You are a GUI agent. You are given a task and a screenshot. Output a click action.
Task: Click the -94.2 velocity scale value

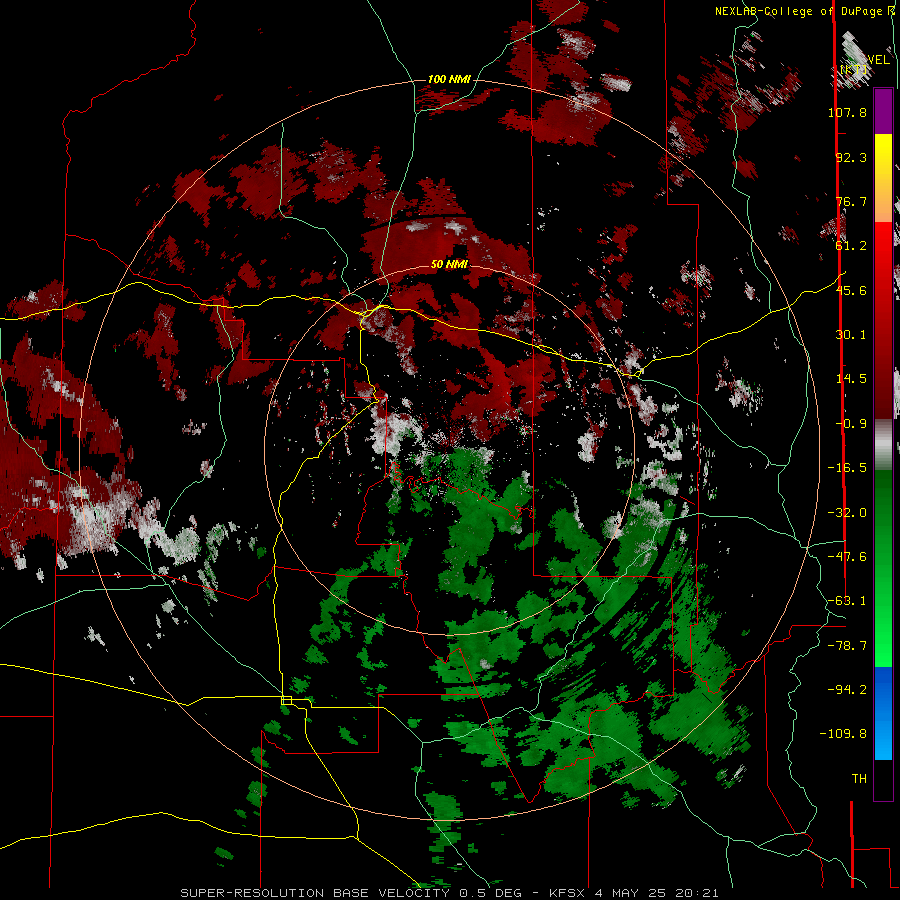point(847,690)
